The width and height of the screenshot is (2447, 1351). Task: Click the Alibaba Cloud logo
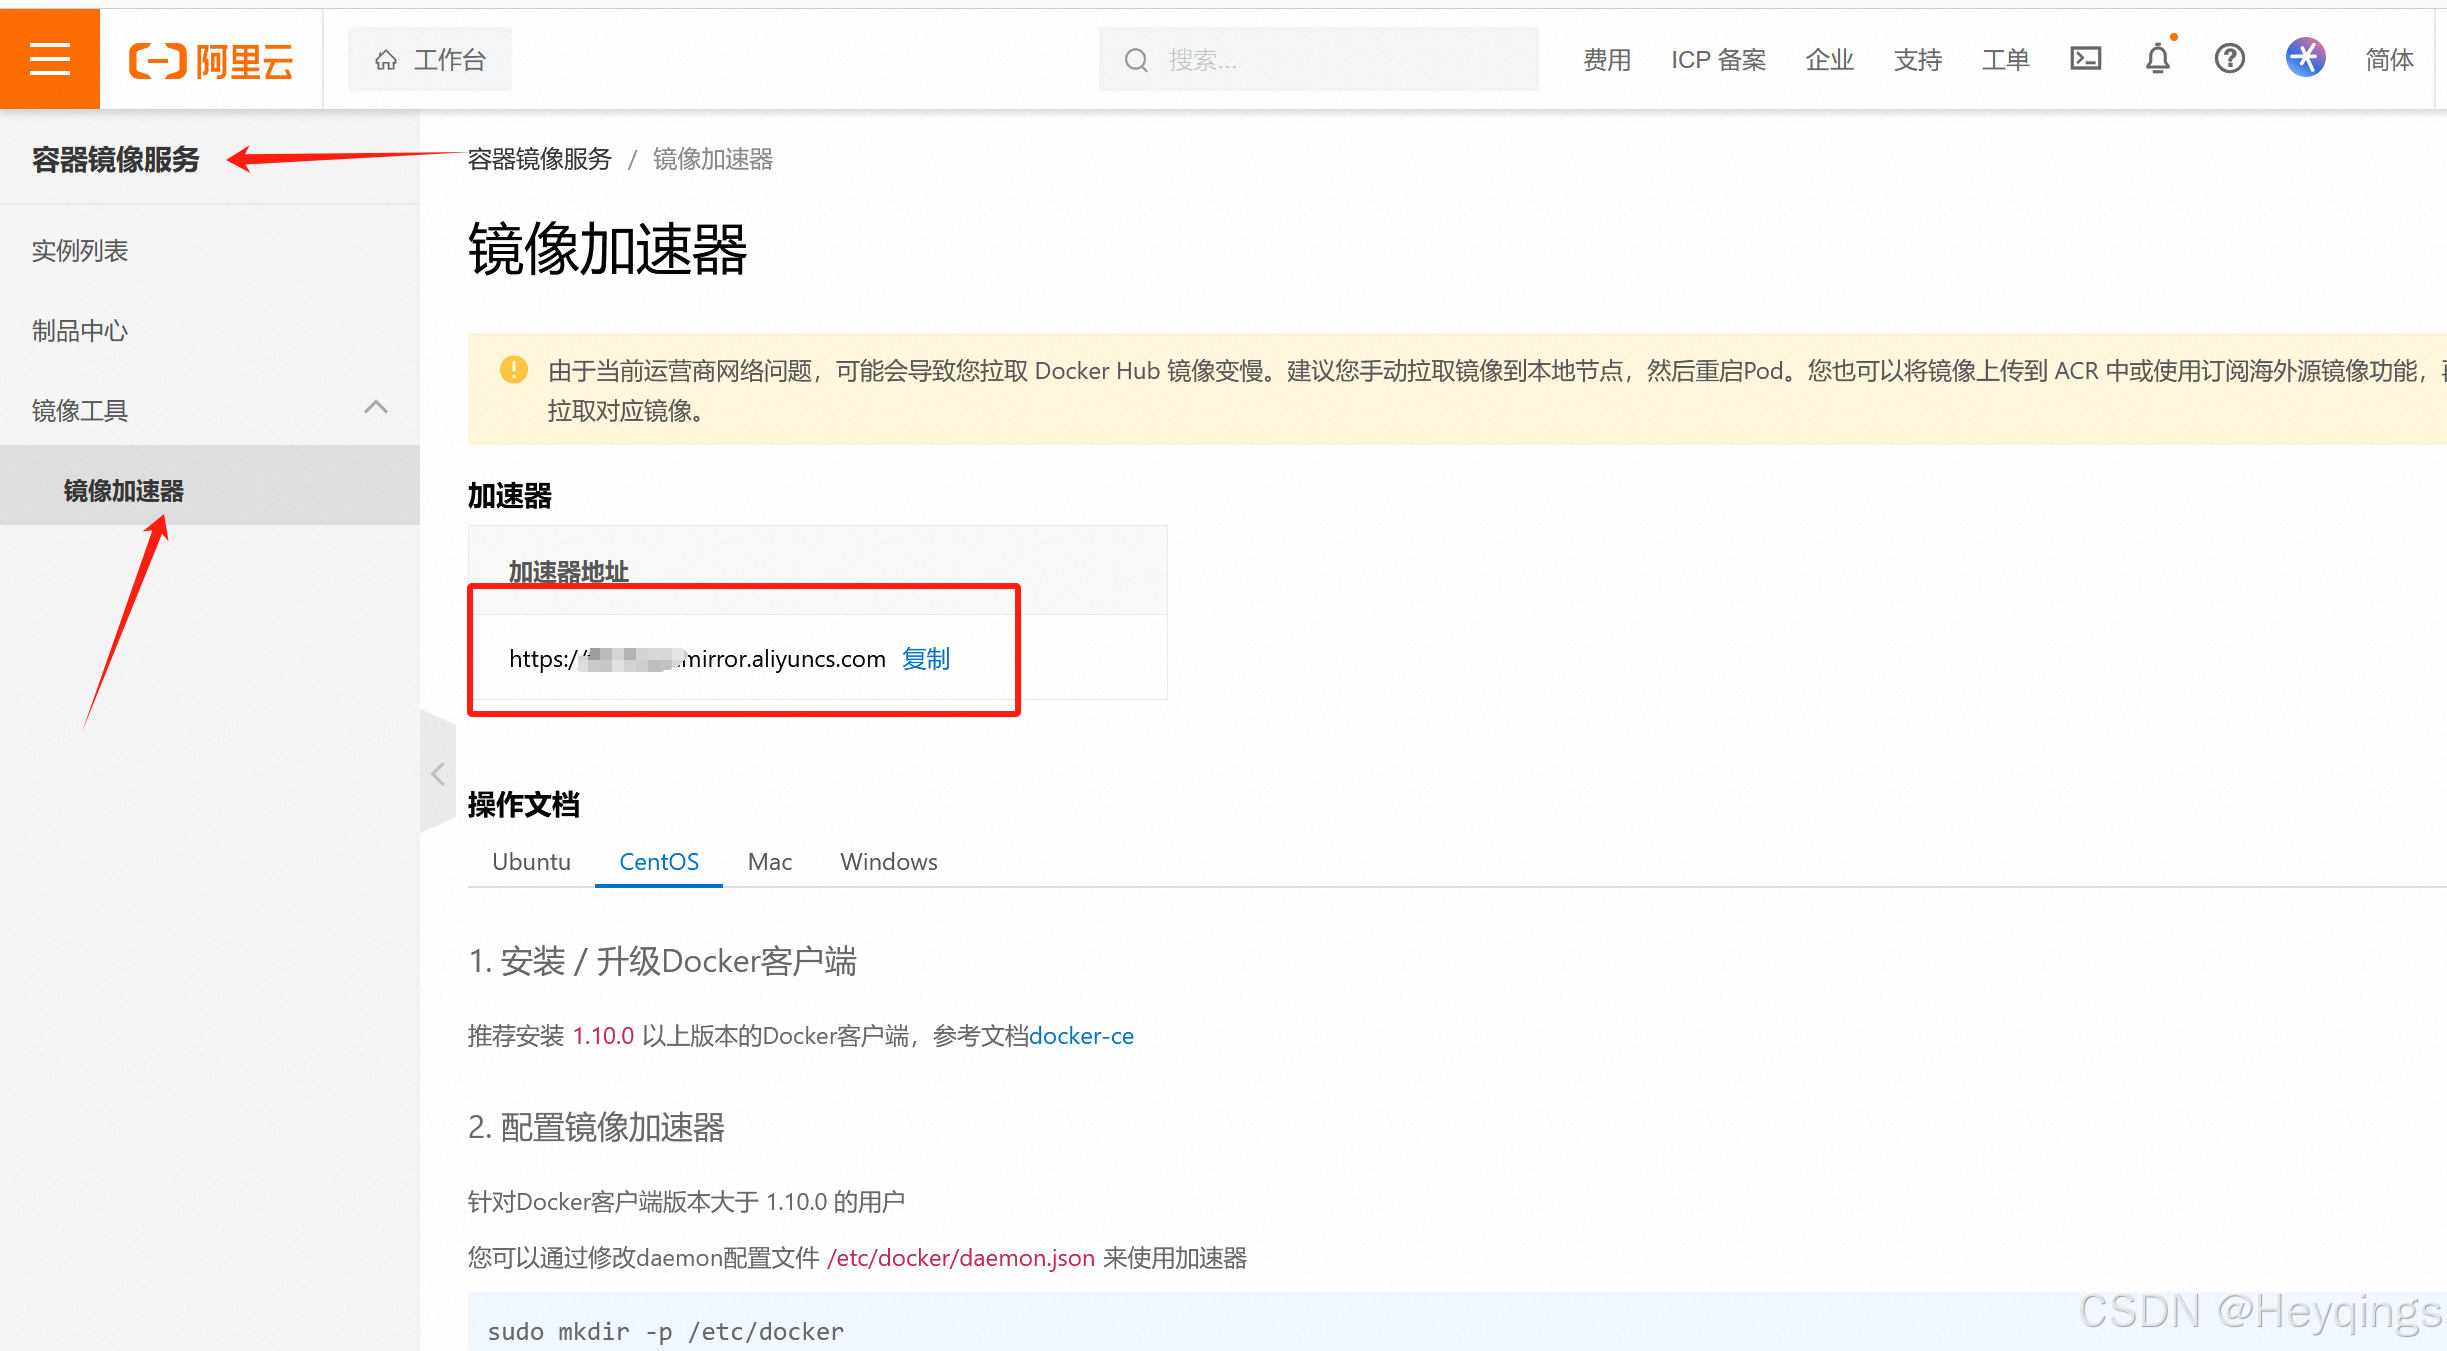point(211,61)
